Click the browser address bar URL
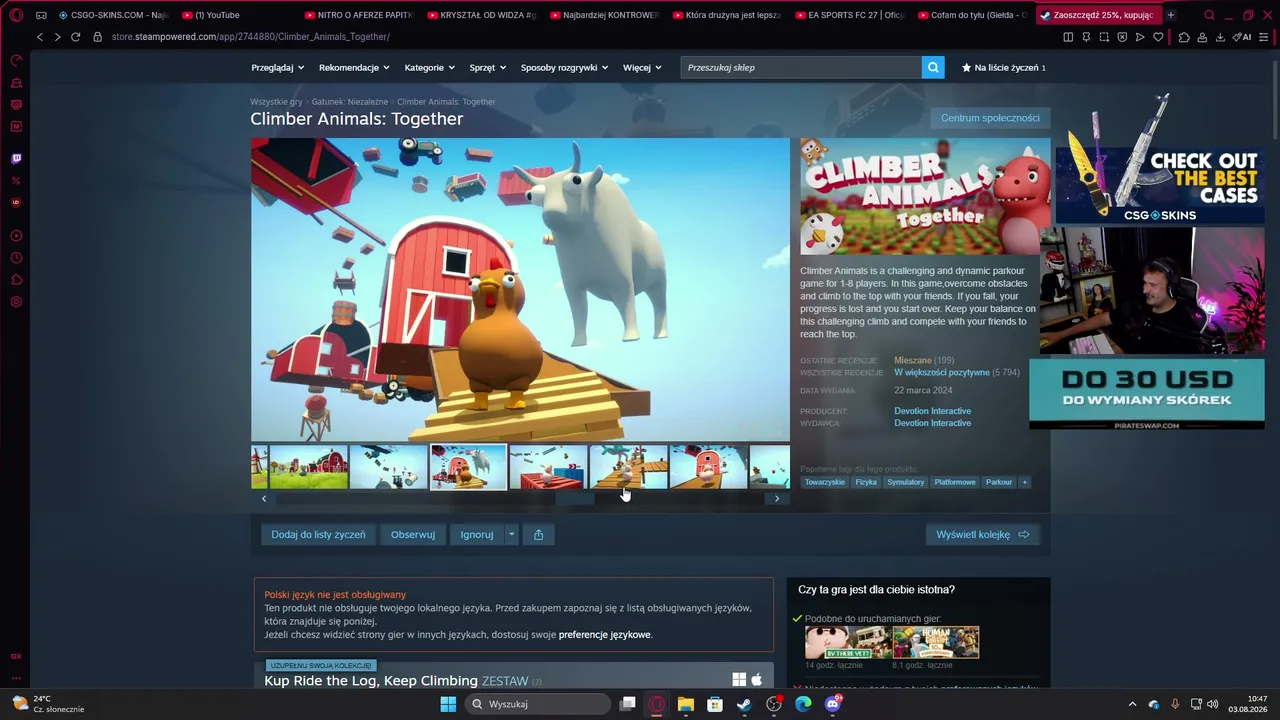 (251, 37)
